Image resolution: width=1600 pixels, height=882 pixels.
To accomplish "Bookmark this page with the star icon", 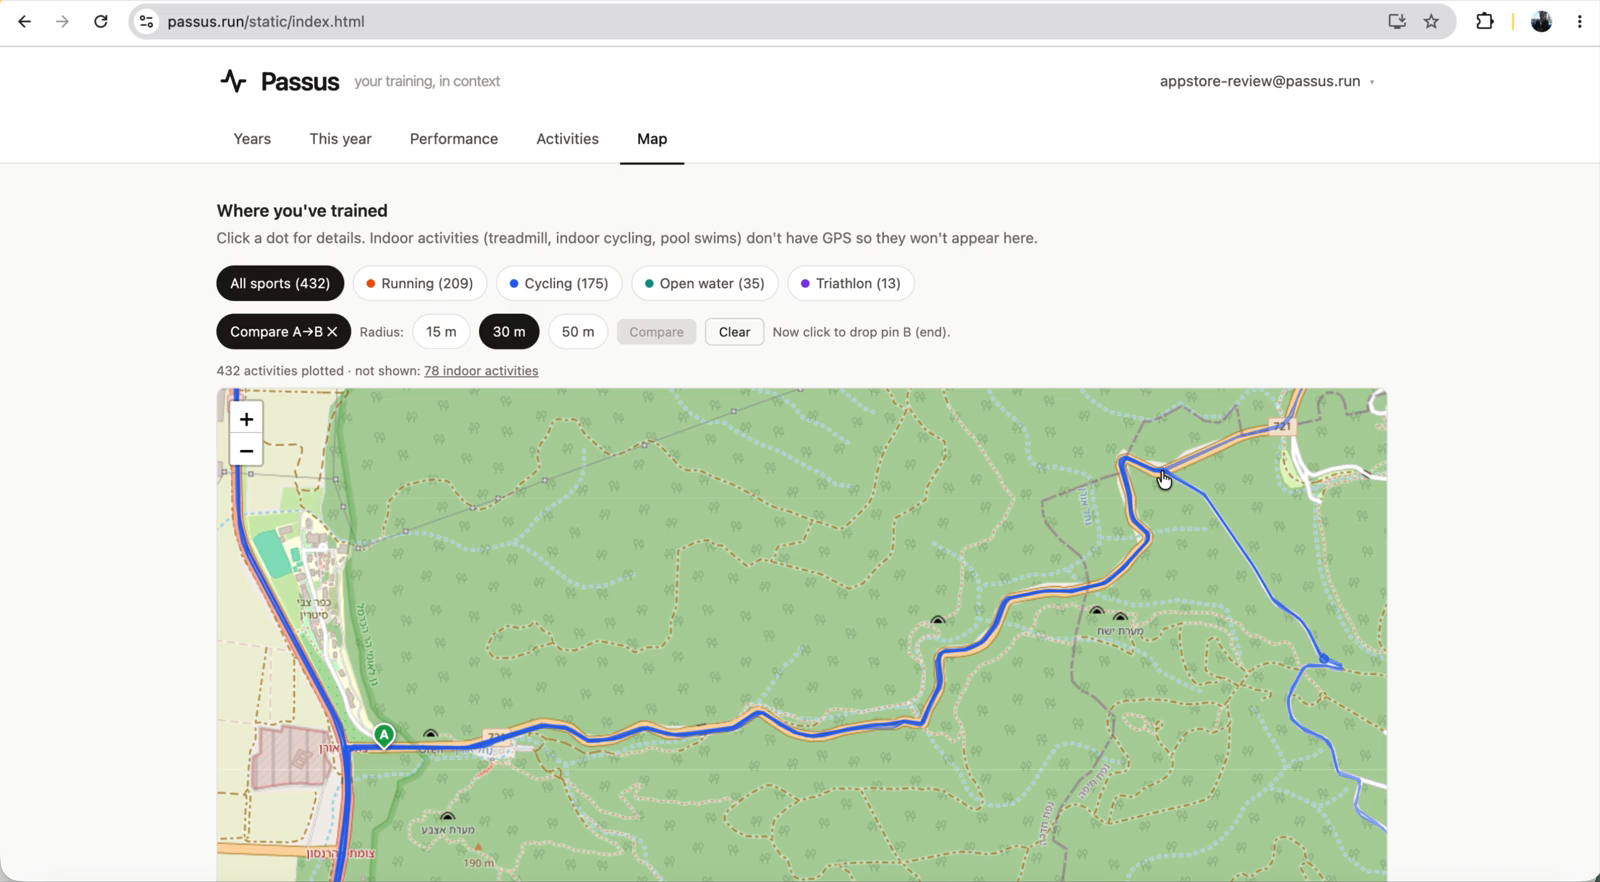I will [1432, 21].
